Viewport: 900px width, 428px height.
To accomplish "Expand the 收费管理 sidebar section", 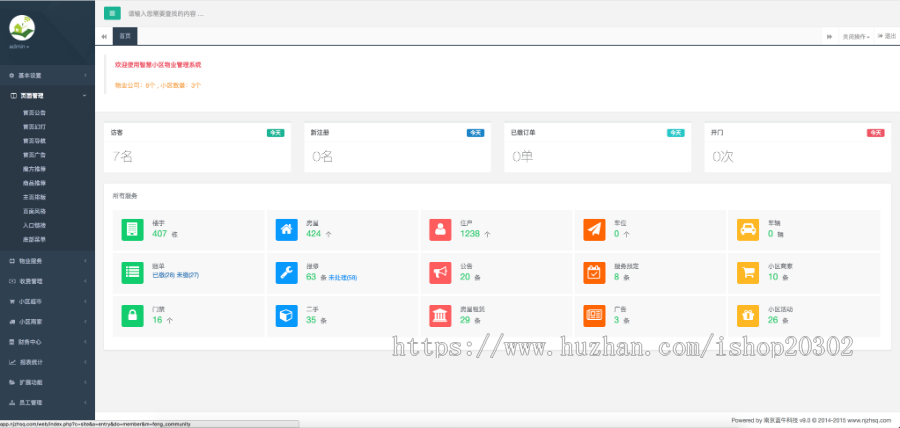I will pos(47,281).
